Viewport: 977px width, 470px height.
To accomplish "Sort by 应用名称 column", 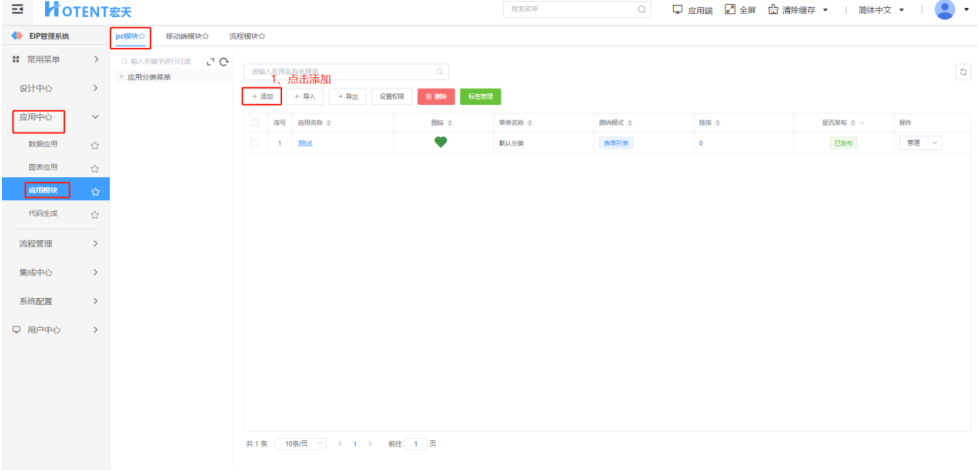I will 328,123.
